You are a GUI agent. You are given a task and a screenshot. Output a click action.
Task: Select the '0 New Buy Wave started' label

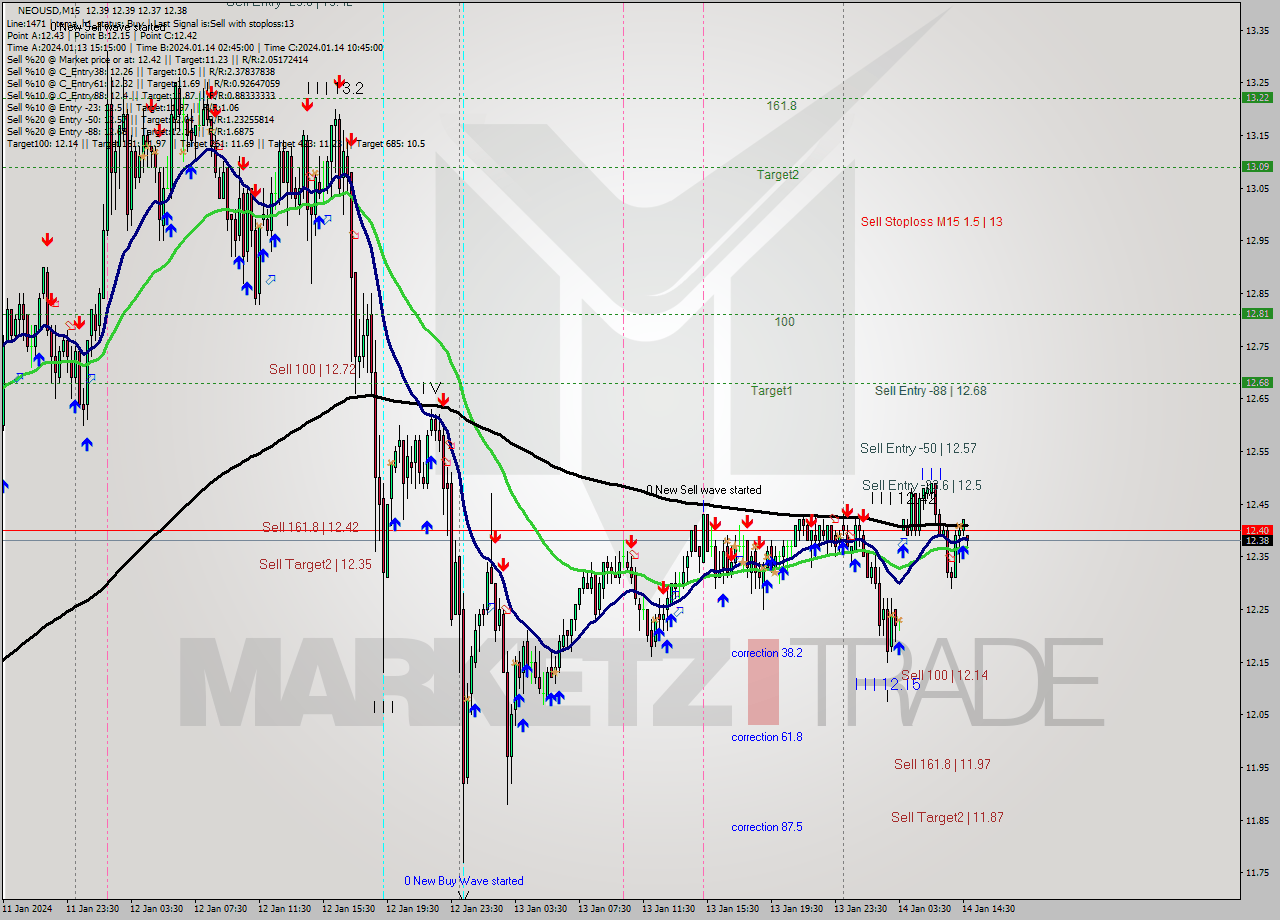463,881
